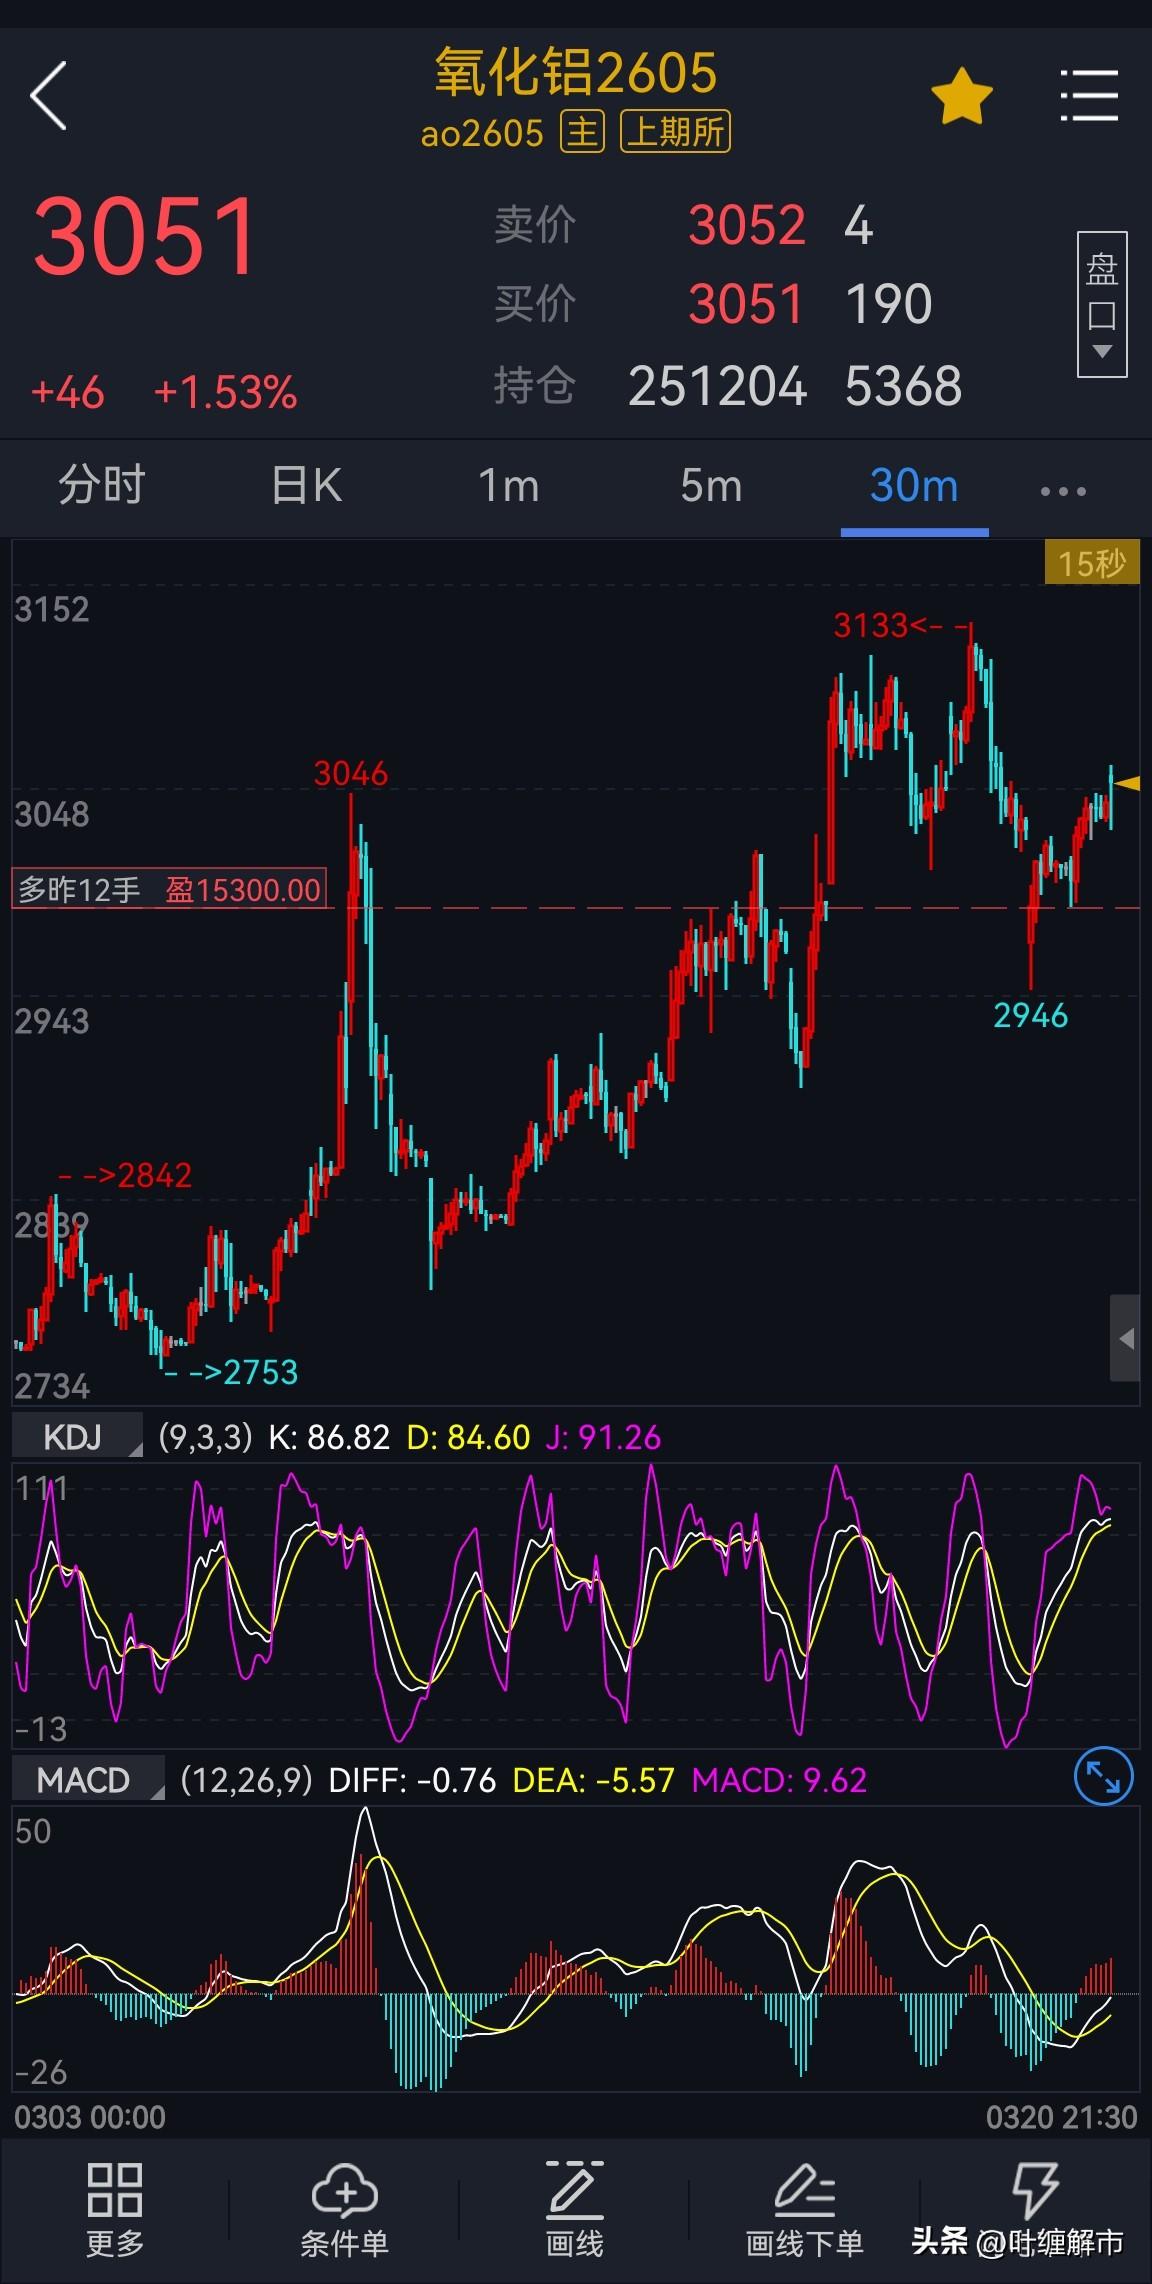Switch to the 分时 tab
The width and height of the screenshot is (1152, 2284).
pyautogui.click(x=102, y=486)
